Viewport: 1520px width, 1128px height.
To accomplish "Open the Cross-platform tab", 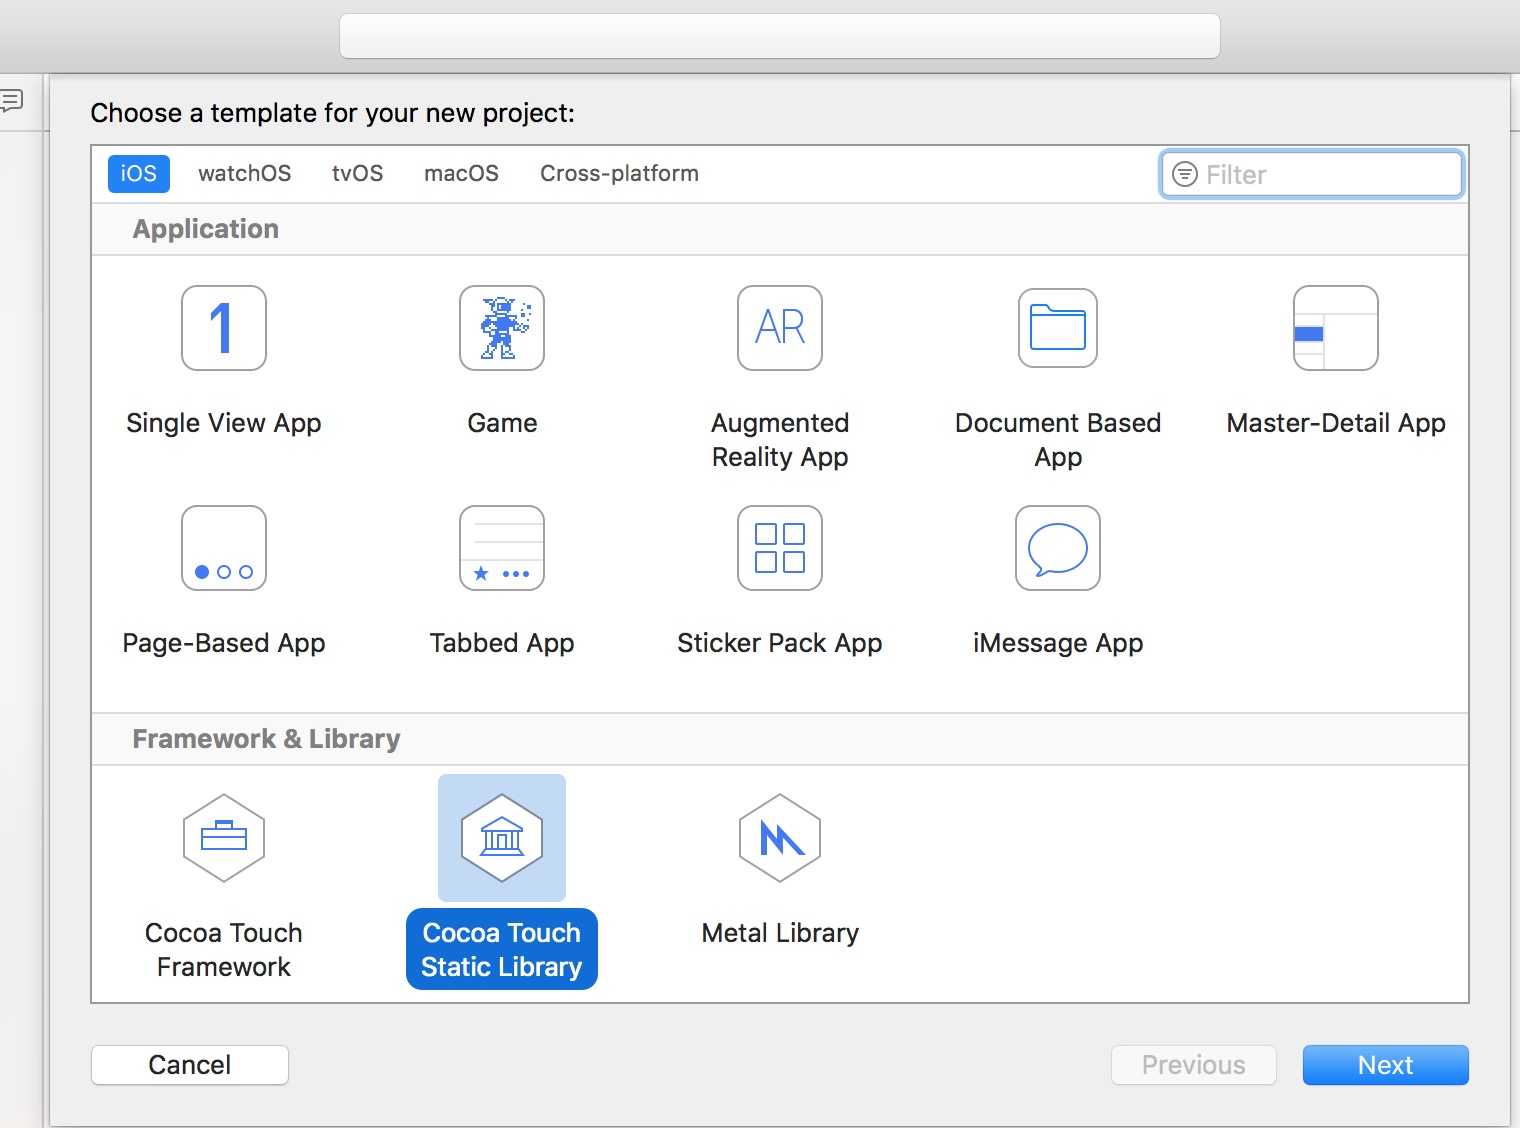I will point(619,173).
